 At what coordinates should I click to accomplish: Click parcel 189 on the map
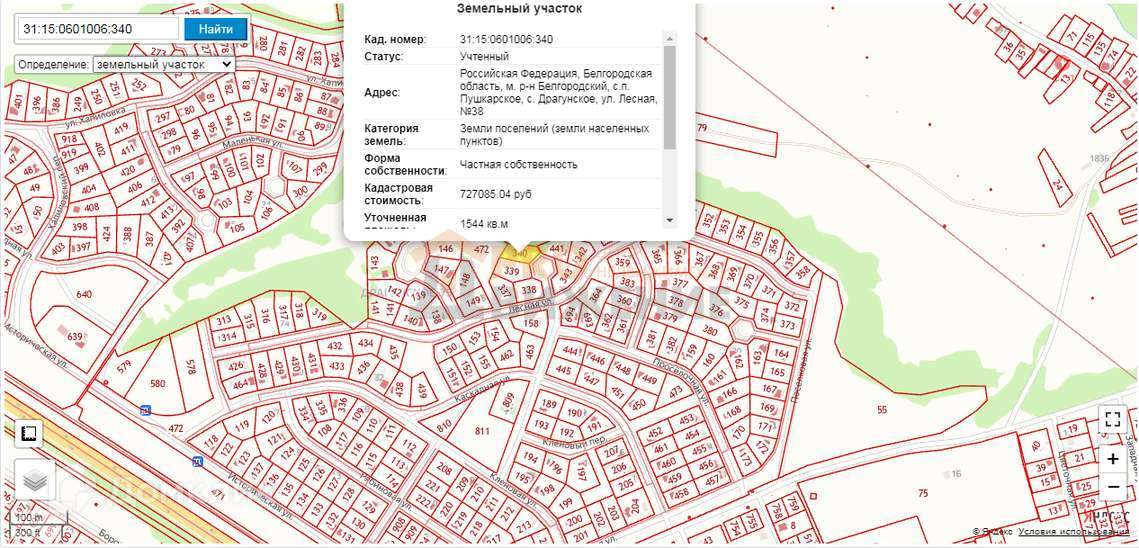pos(548,404)
